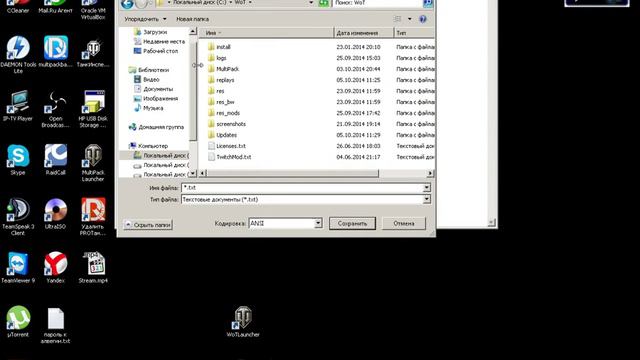Launch Open Broadcaster desktop icon

[56, 109]
